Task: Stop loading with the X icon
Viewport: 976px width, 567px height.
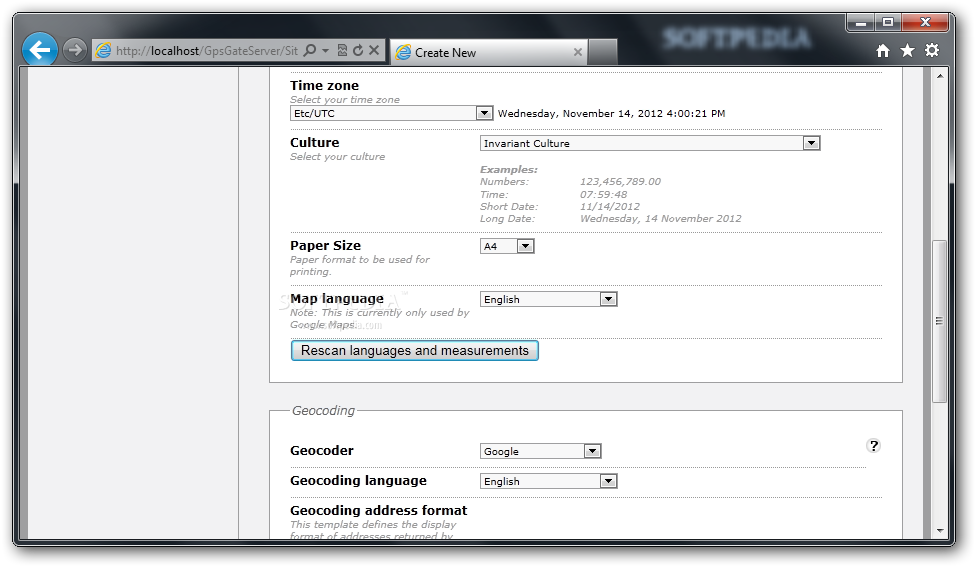Action: pos(374,50)
